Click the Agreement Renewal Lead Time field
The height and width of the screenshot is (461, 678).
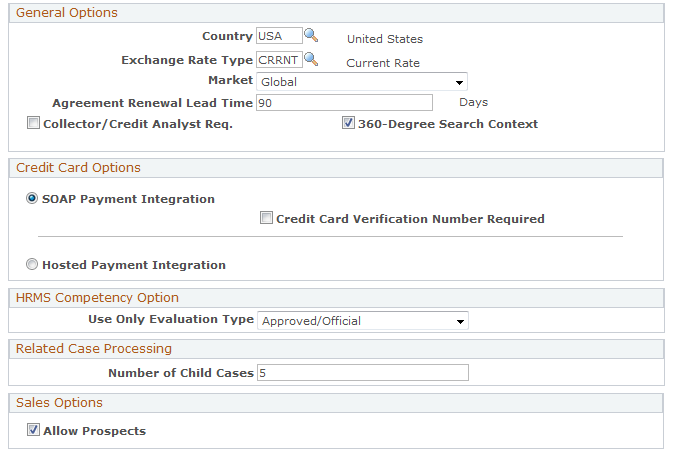(344, 103)
